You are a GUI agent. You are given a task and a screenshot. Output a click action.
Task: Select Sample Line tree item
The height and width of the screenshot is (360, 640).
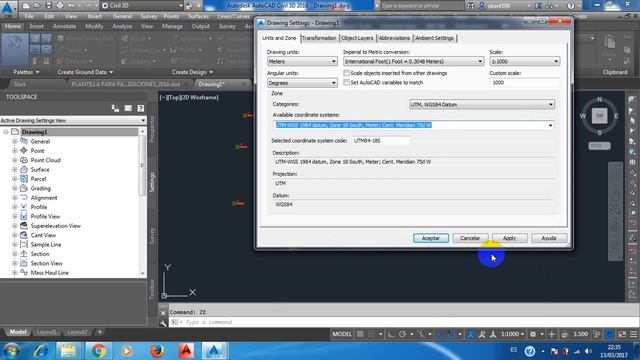46,244
